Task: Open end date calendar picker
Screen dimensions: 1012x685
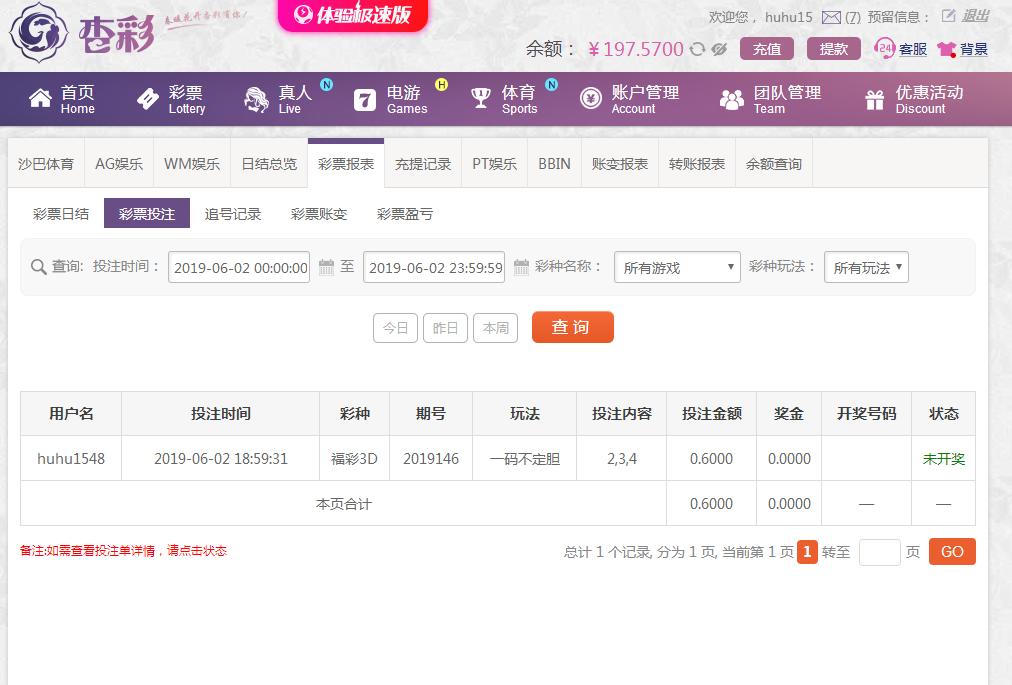Action: click(521, 267)
